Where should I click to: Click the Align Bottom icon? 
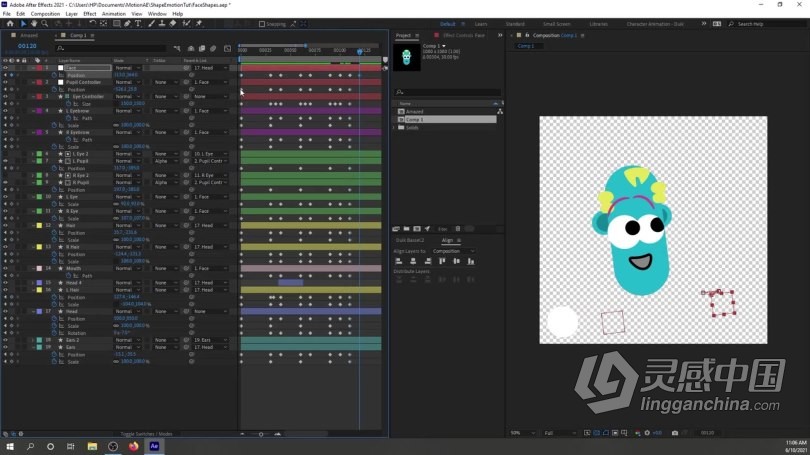[471, 261]
